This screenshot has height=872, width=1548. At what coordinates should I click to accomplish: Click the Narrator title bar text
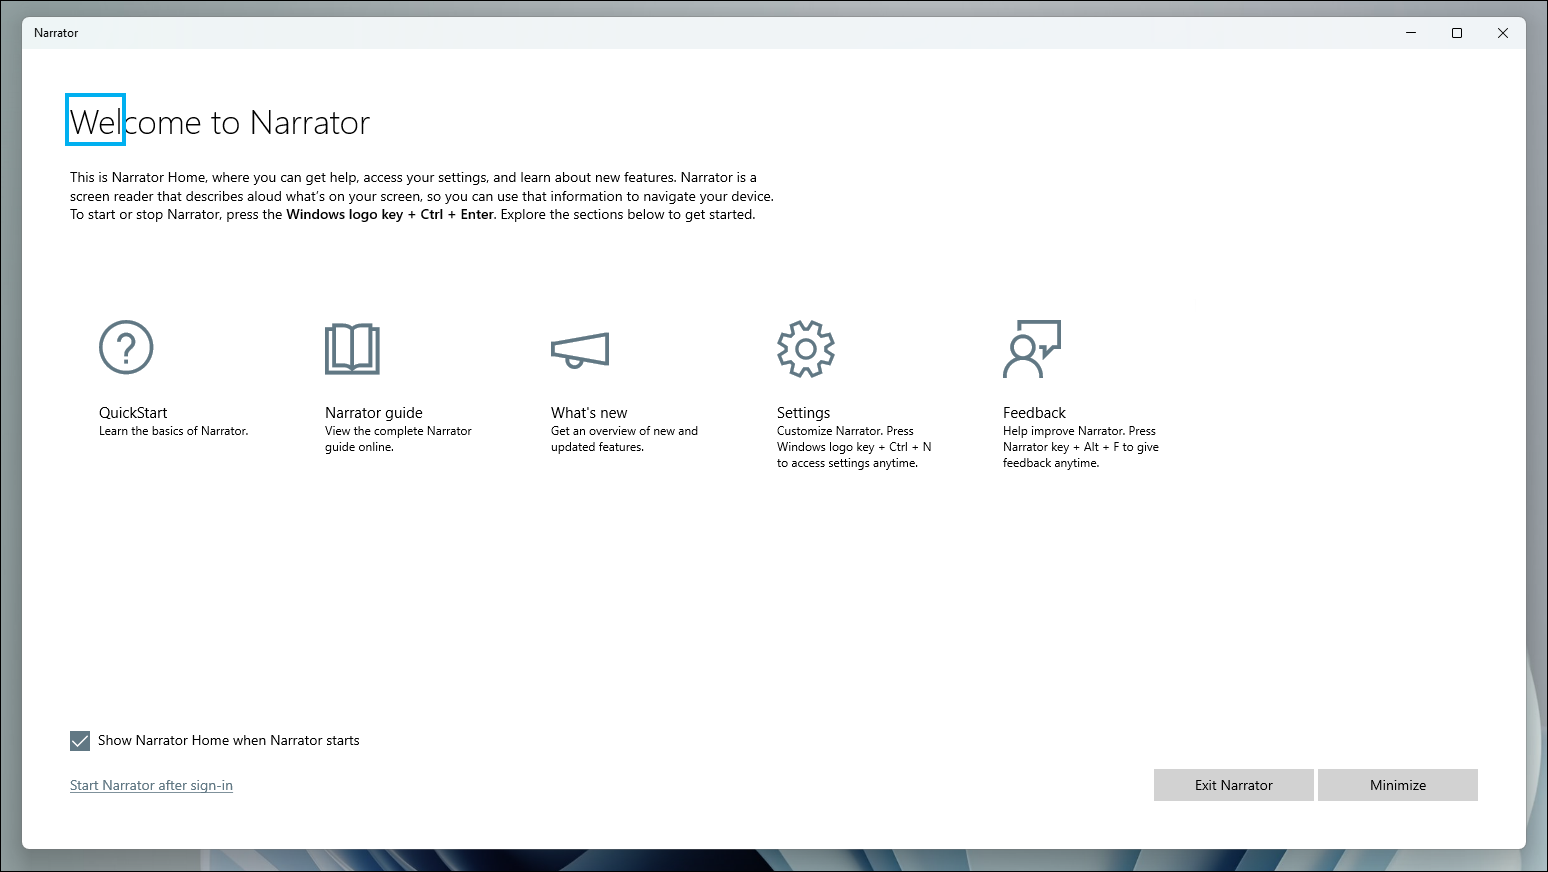click(56, 33)
